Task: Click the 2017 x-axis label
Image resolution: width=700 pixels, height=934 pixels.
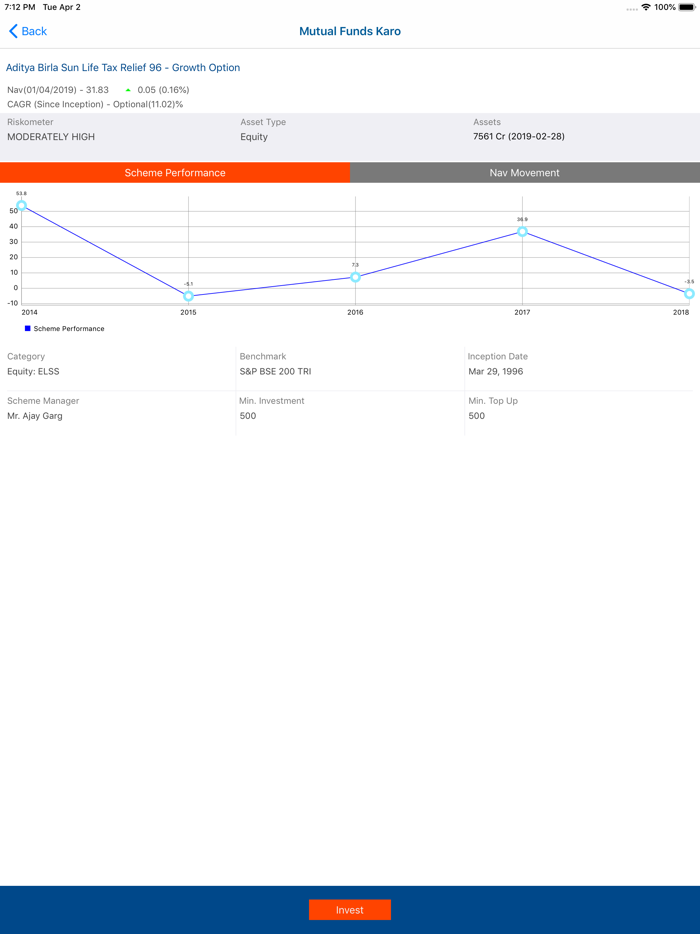Action: click(522, 312)
